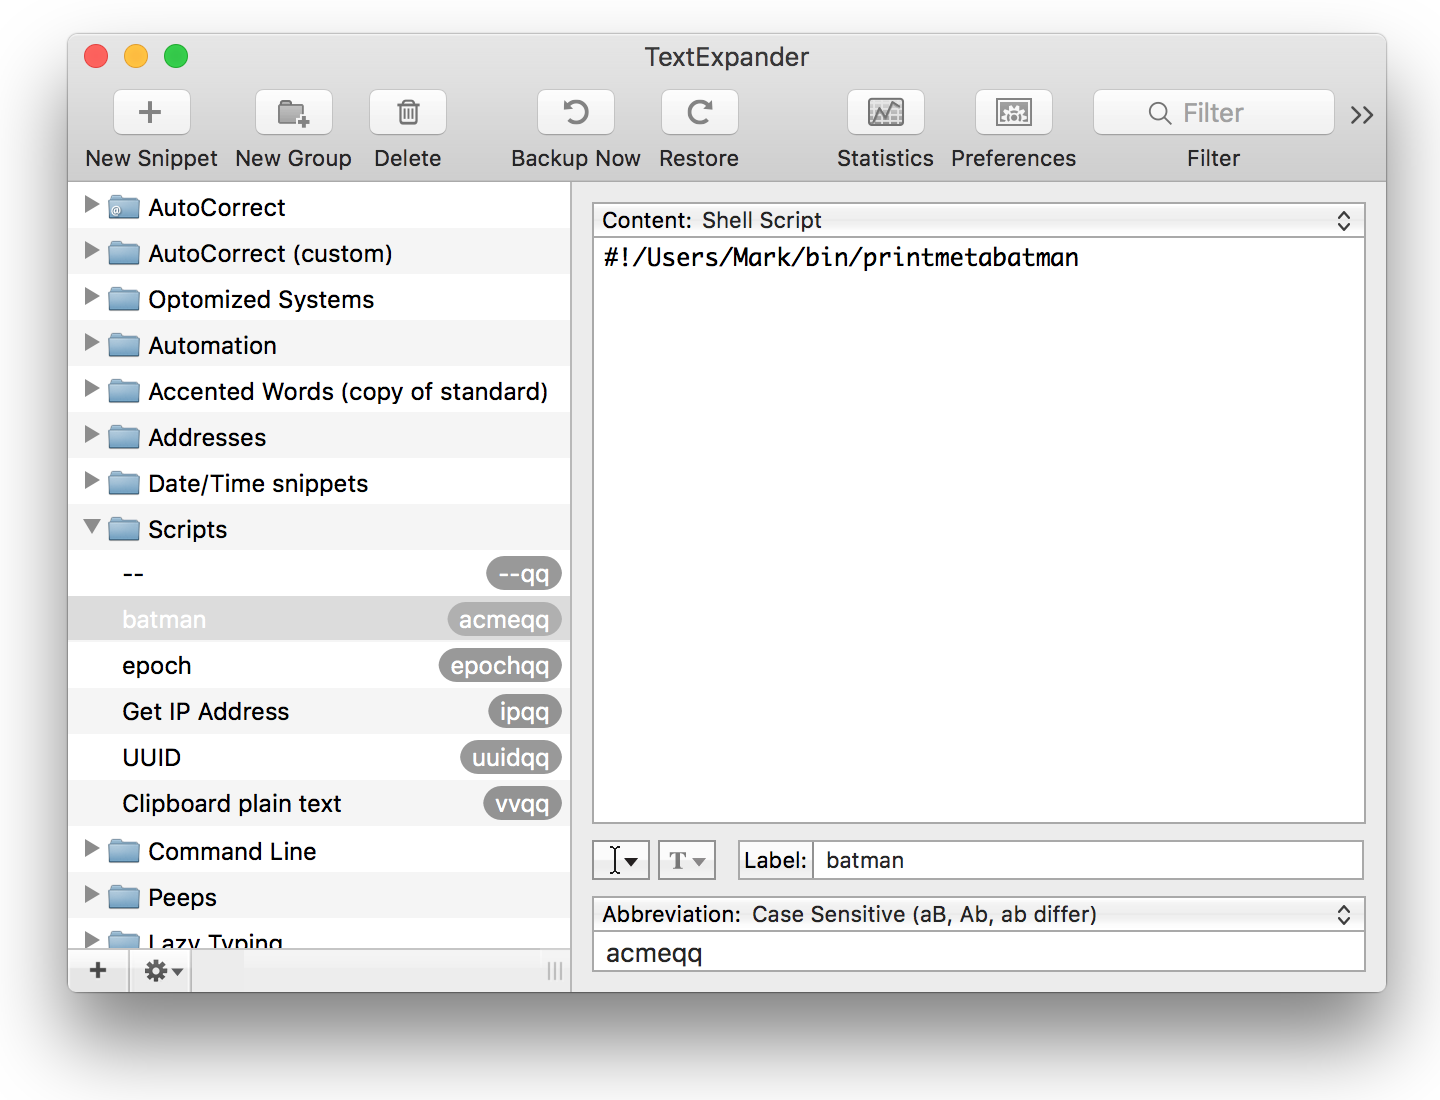1440x1100 pixels.
Task: Open the text formatting T menu
Action: click(x=687, y=860)
